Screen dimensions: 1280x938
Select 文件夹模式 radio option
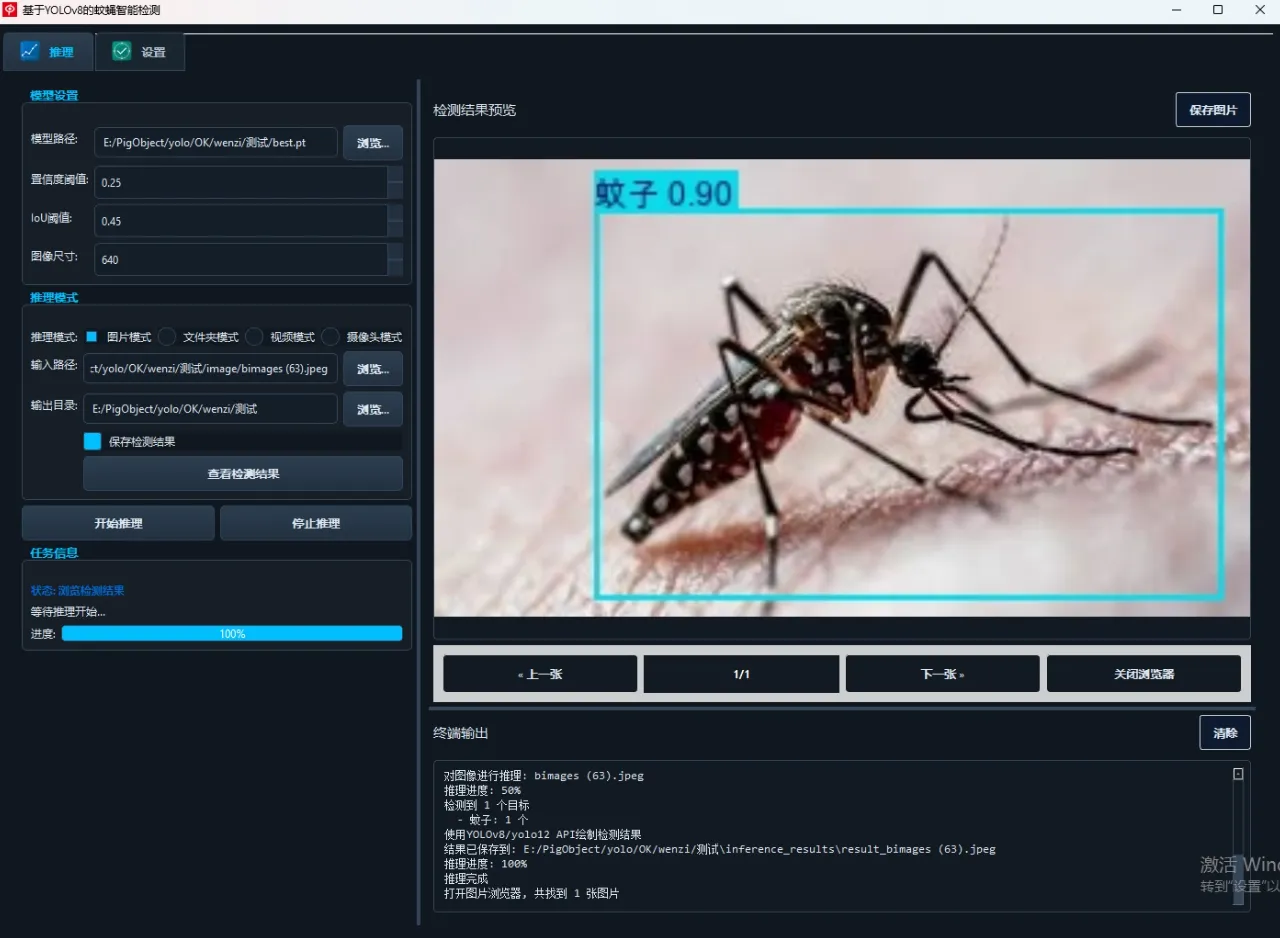coord(167,337)
